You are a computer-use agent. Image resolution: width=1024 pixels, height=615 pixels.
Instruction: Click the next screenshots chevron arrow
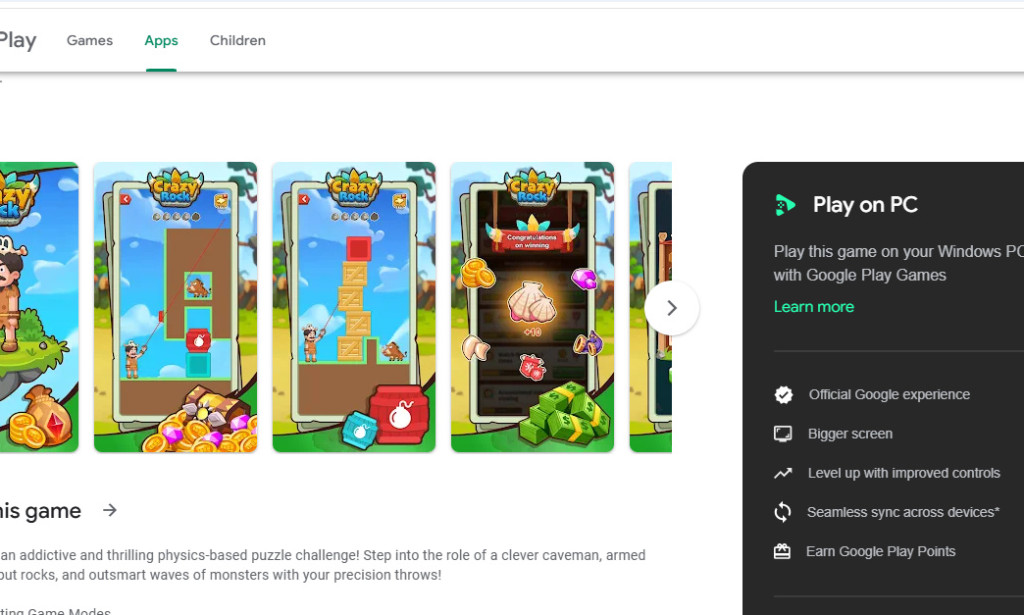[671, 308]
